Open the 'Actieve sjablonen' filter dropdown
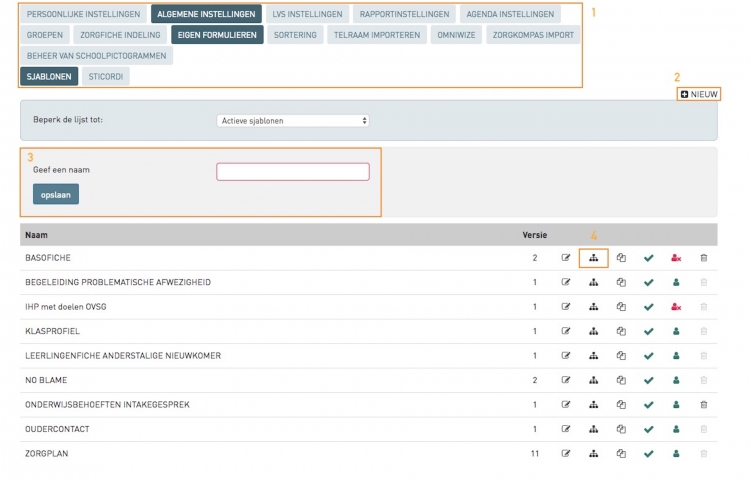The height and width of the screenshot is (481, 750). tap(293, 121)
